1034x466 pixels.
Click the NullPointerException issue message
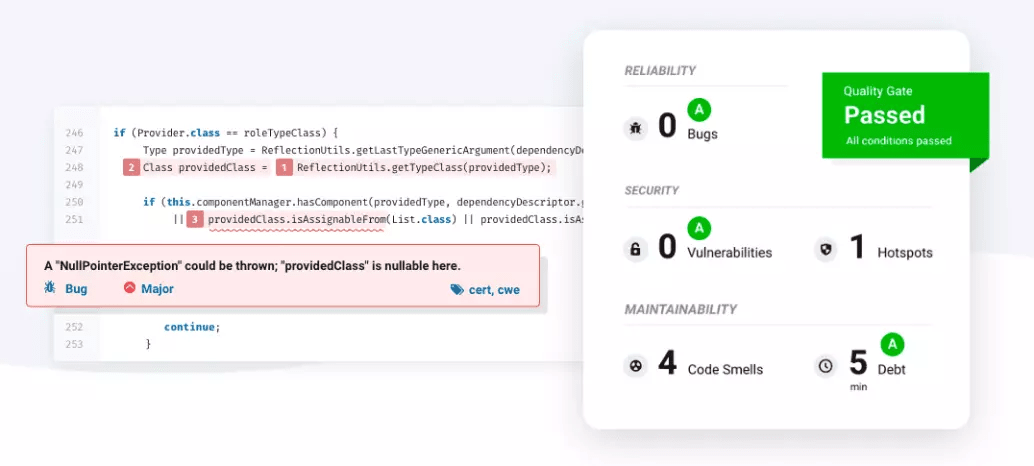252,266
